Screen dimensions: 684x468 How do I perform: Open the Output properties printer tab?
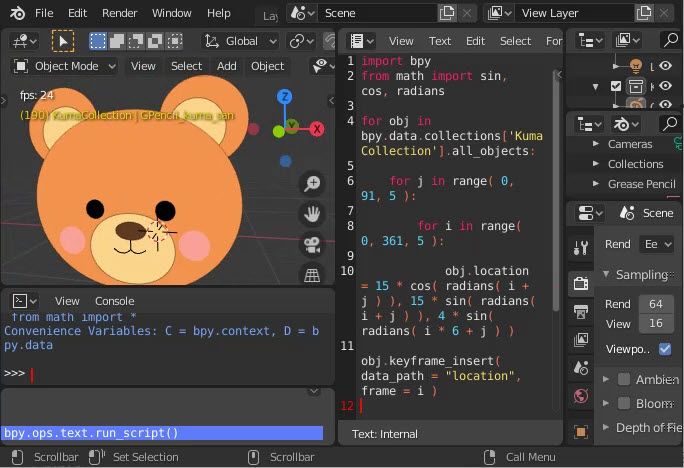(x=581, y=312)
